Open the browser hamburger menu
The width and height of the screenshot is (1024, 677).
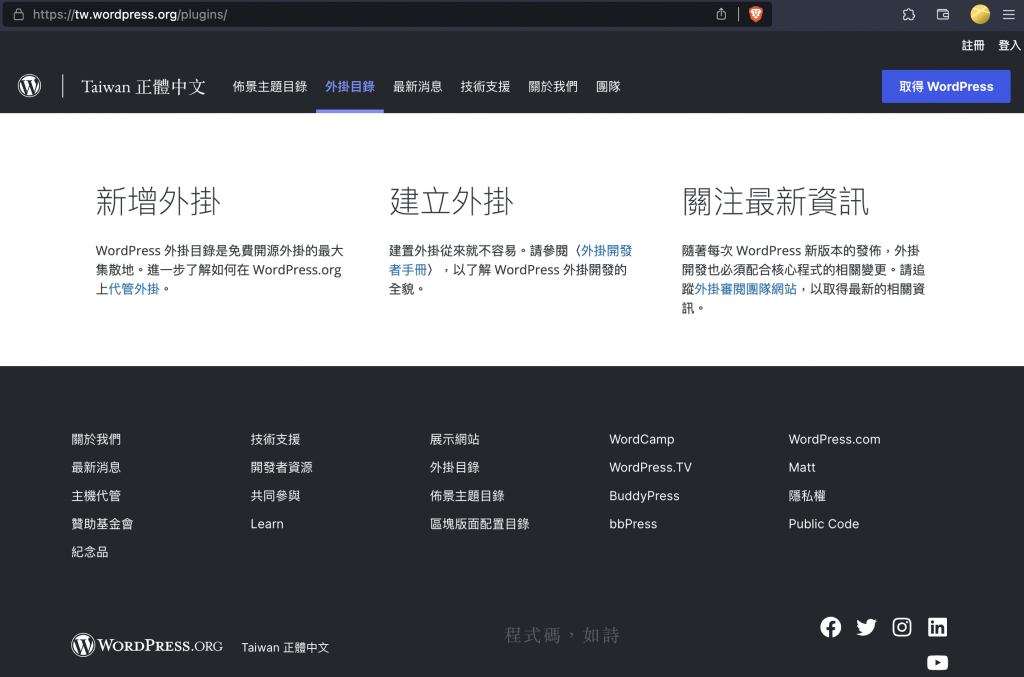(1008, 14)
